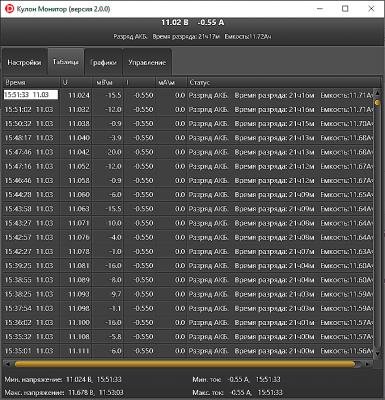The height and width of the screenshot is (400, 385).
Task: Click the Статус column header
Action: [x=283, y=82]
